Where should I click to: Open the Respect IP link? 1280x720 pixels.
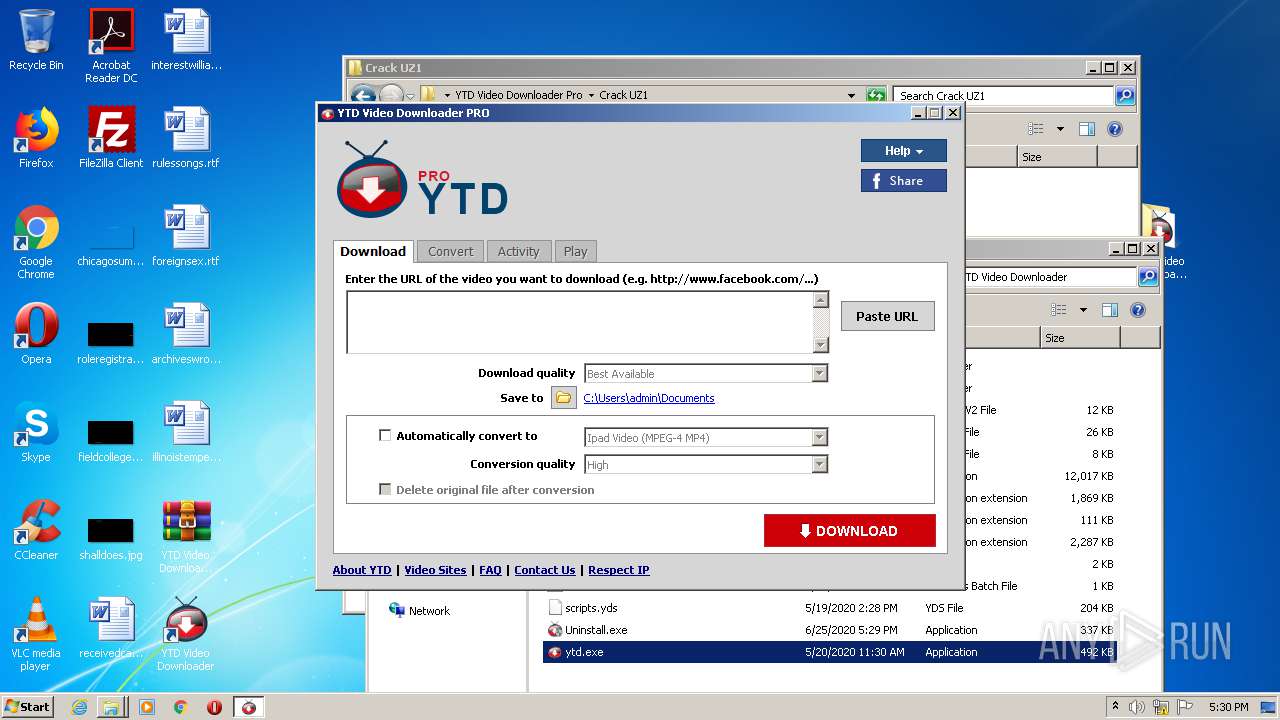coord(619,570)
